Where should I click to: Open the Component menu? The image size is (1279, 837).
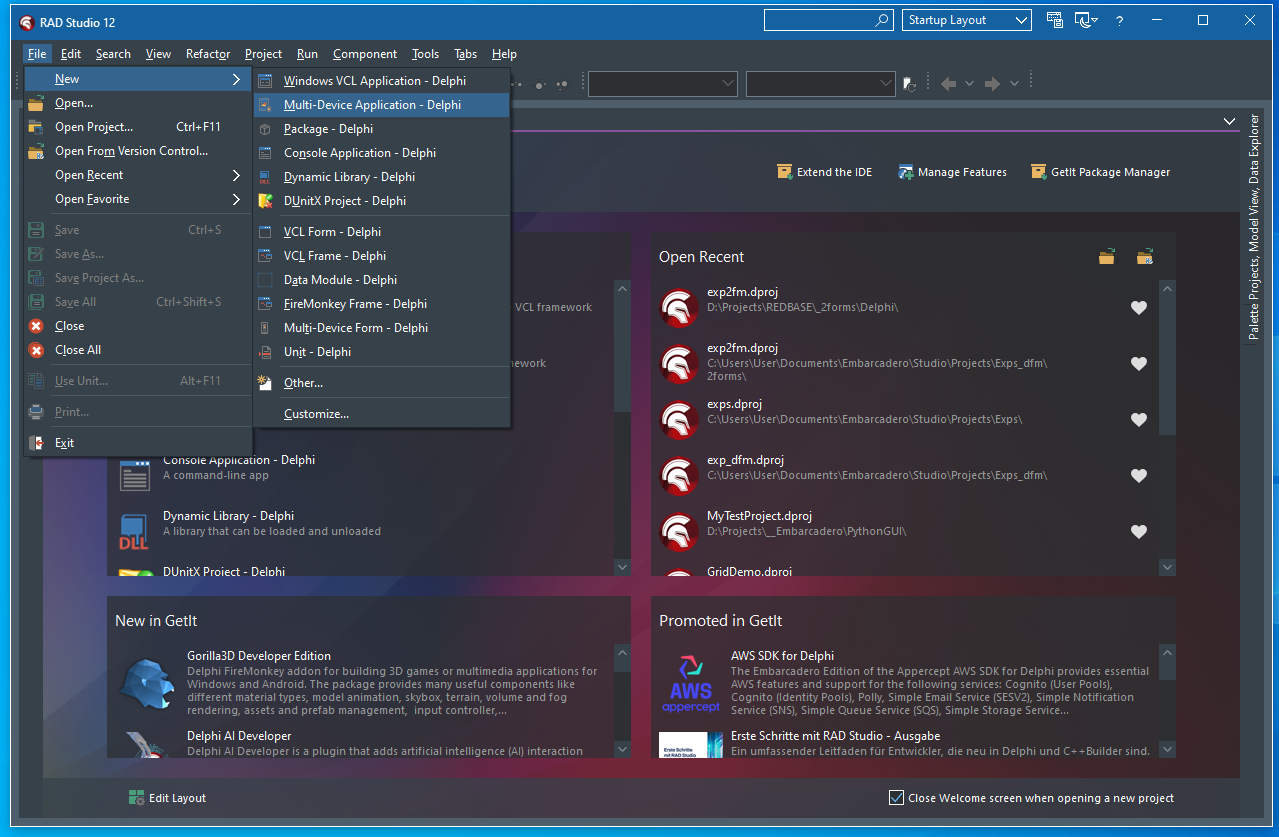(x=365, y=54)
